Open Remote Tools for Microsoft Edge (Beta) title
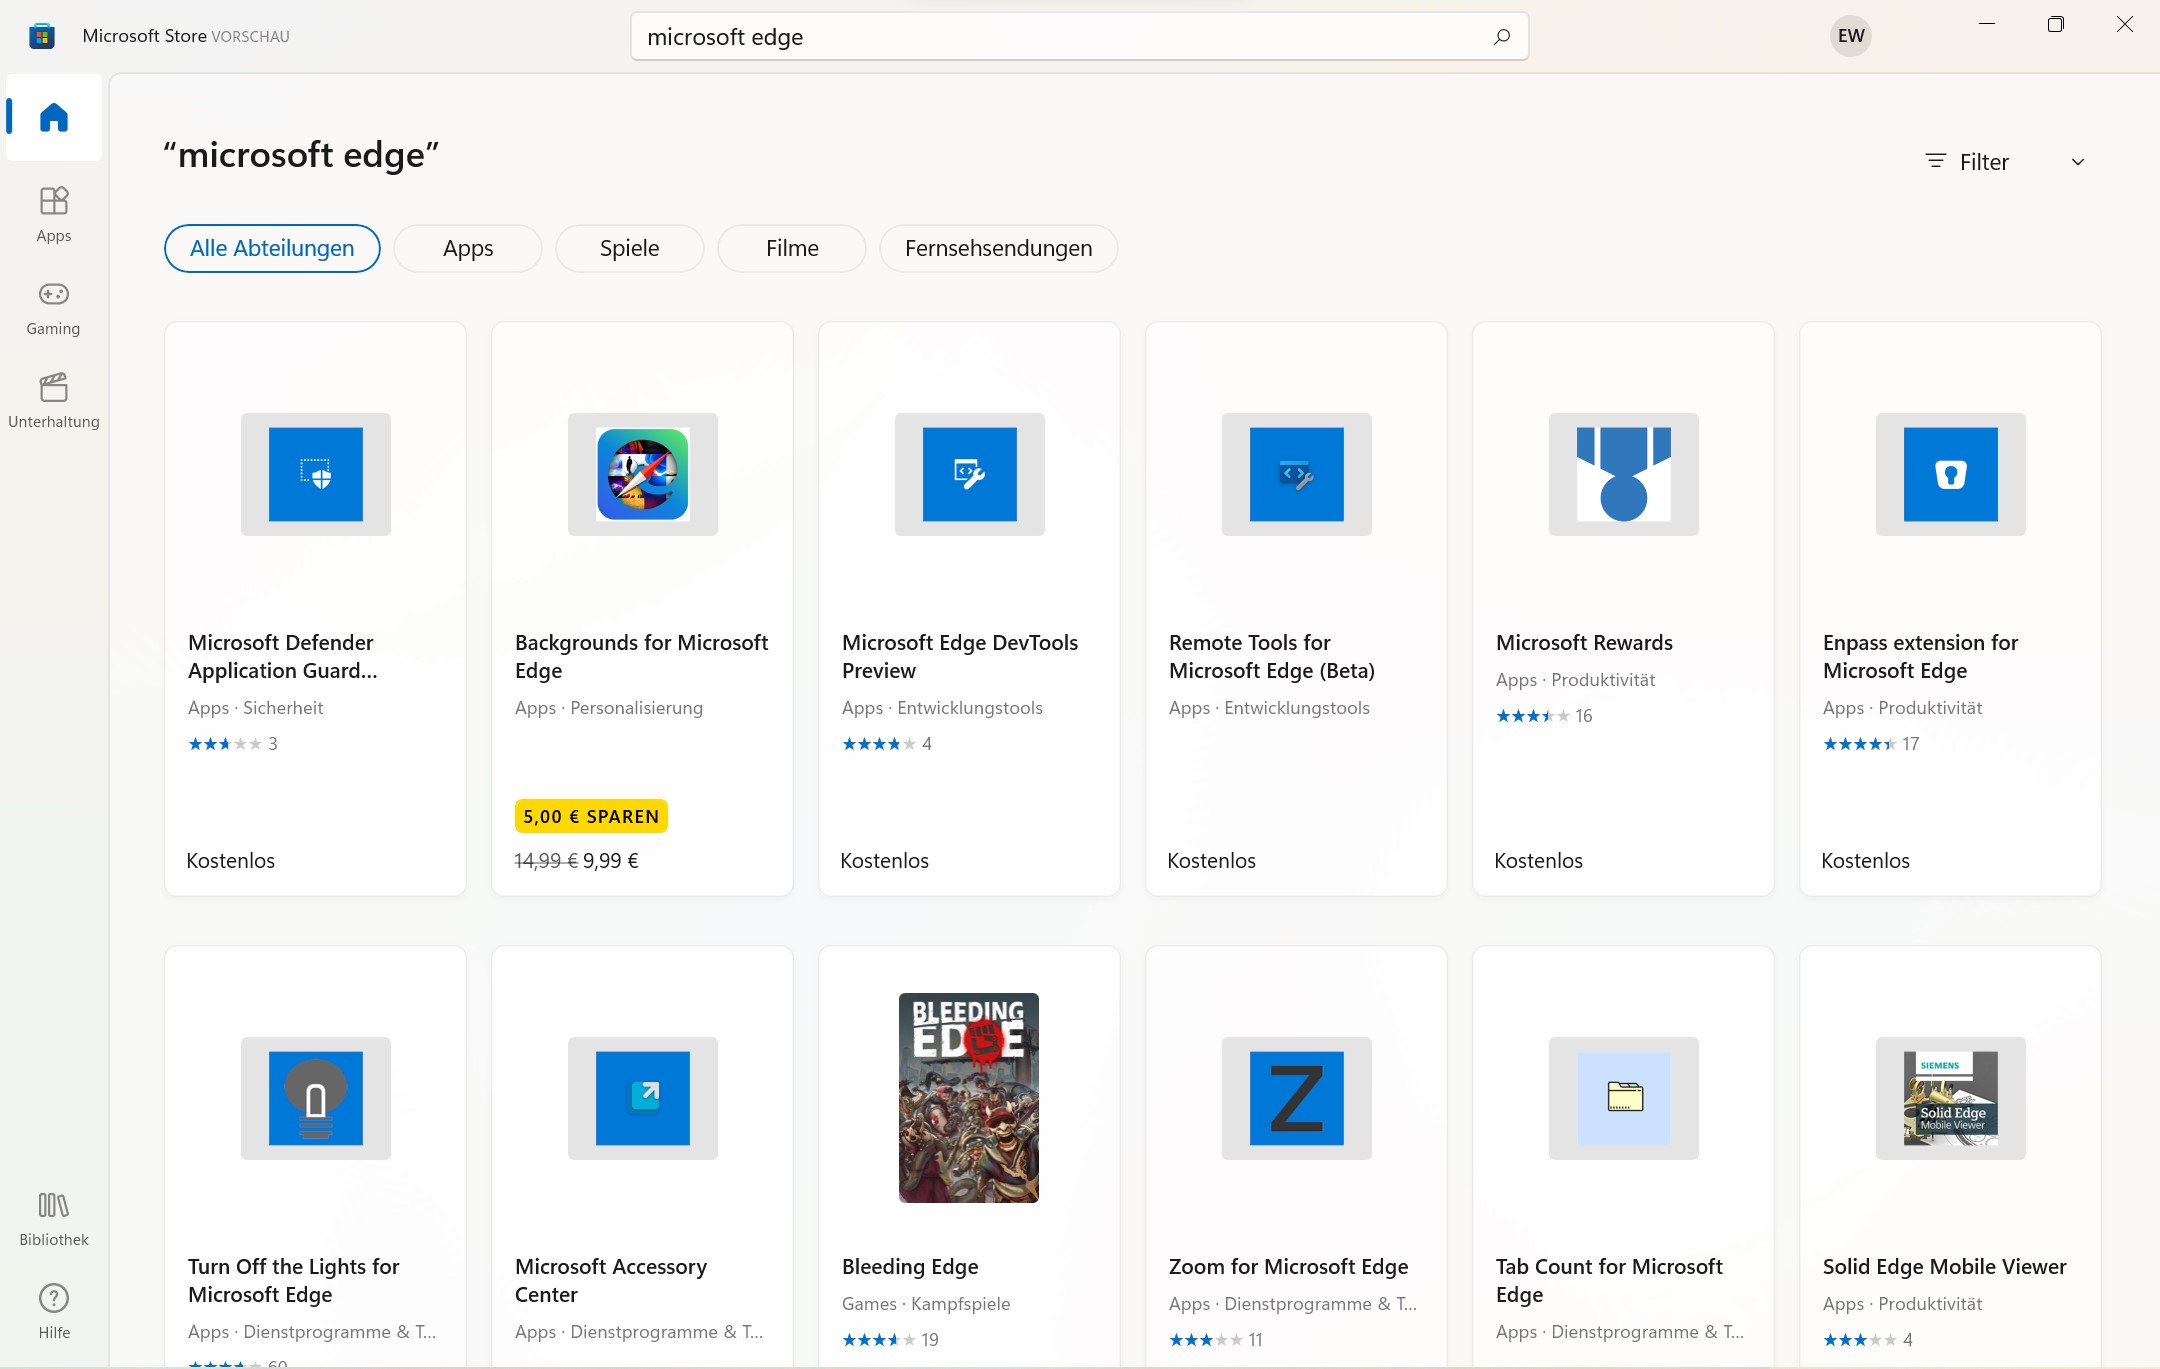This screenshot has height=1369, width=2160. [1272, 656]
